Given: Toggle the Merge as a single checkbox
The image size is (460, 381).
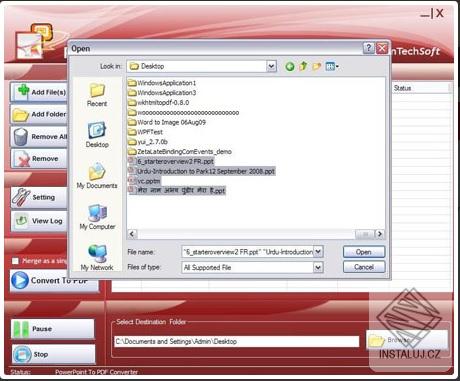Looking at the screenshot, I should click(15, 261).
